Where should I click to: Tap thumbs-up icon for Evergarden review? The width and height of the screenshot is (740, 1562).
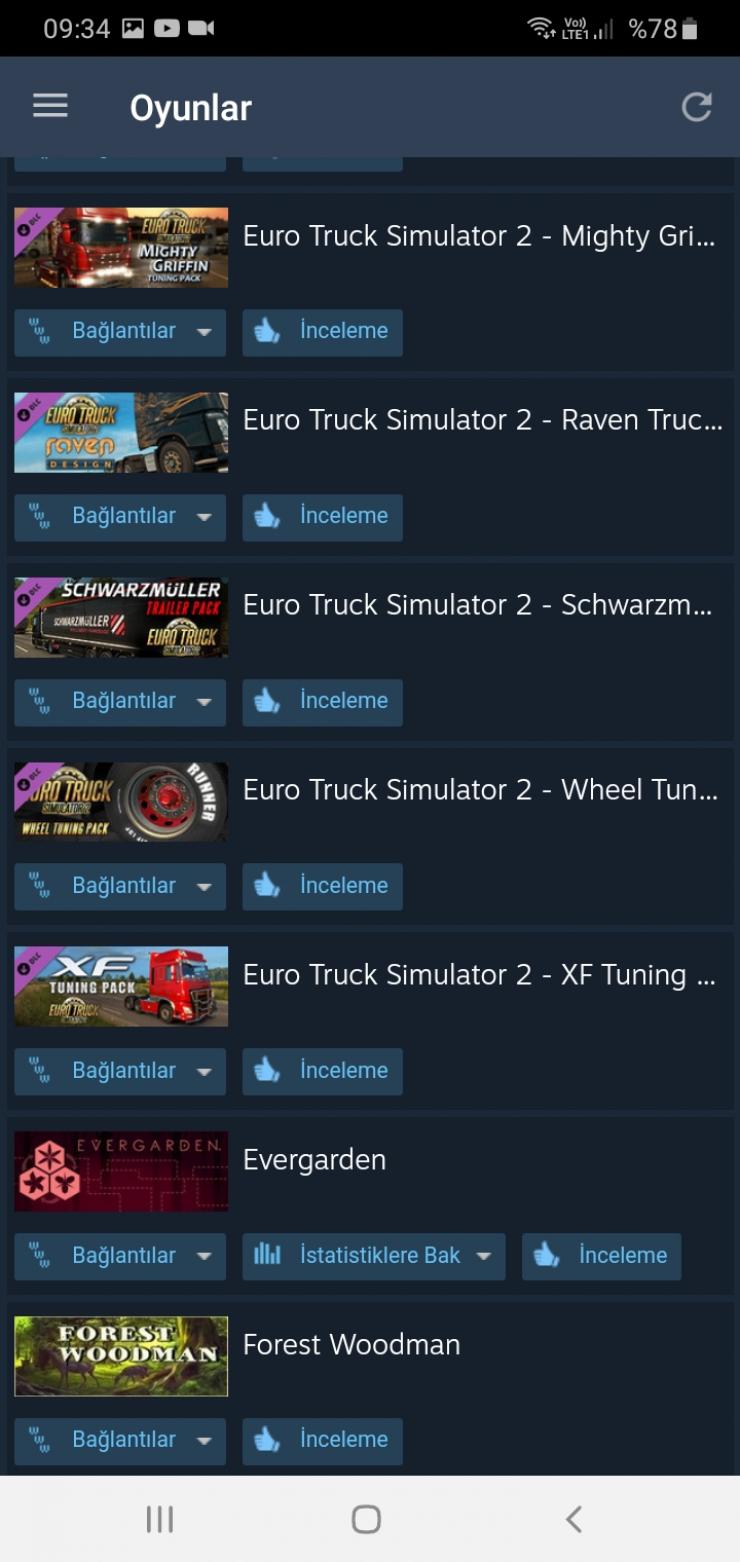coord(546,1255)
